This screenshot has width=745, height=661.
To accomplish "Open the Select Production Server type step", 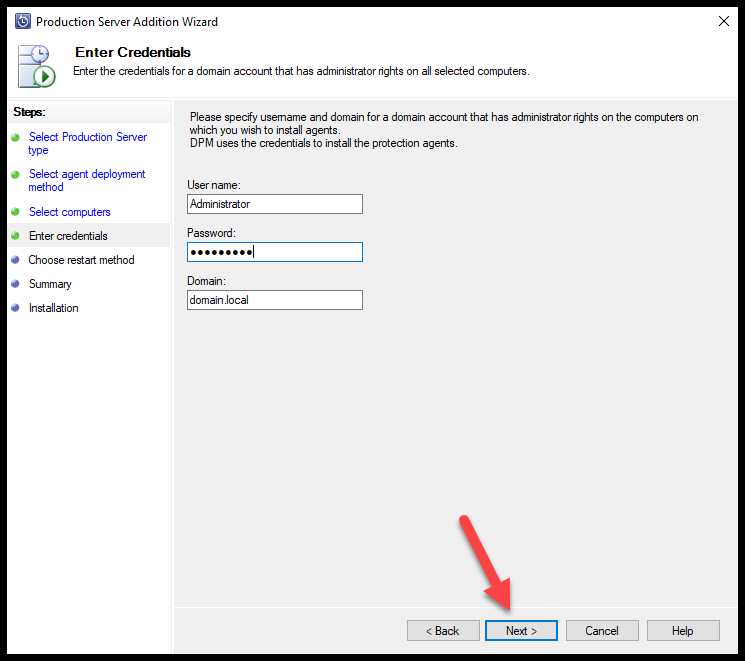I will (87, 144).
